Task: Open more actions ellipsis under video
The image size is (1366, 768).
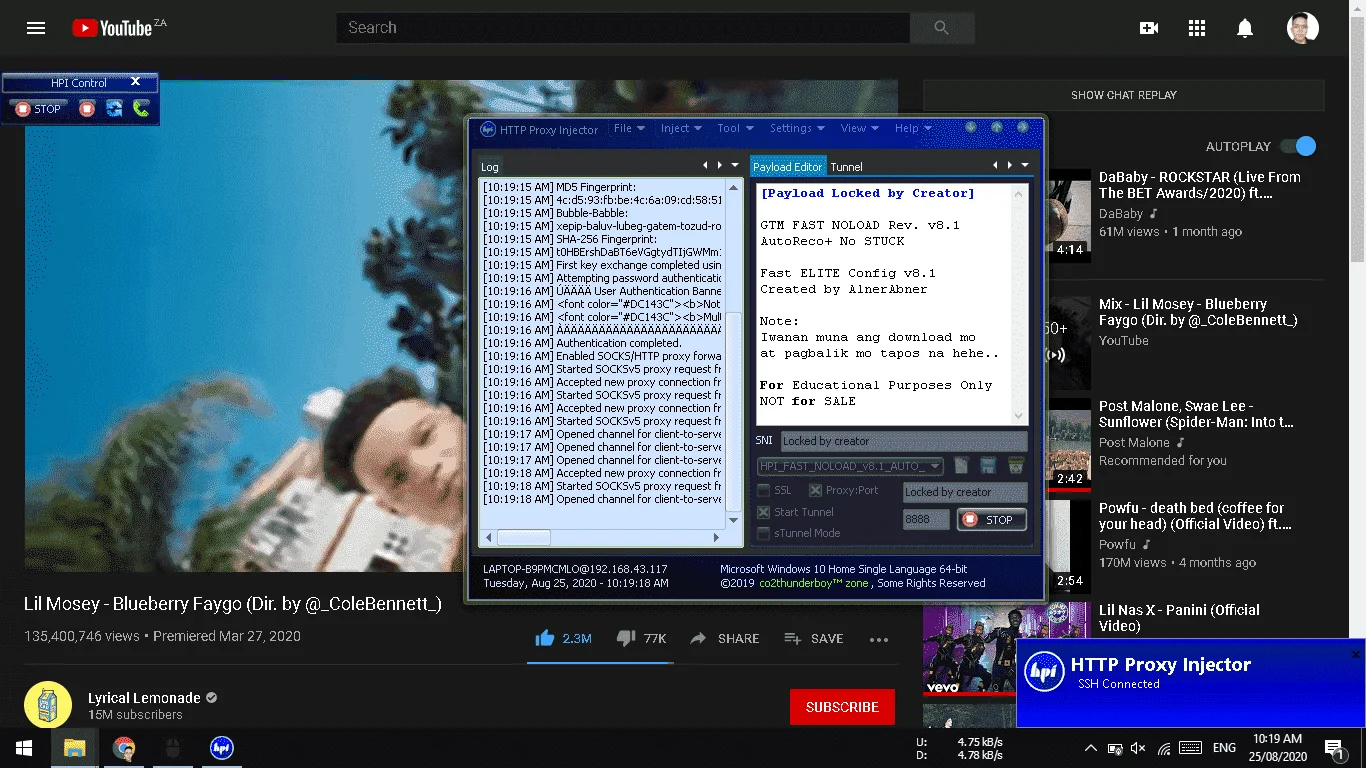Action: pyautogui.click(x=879, y=639)
